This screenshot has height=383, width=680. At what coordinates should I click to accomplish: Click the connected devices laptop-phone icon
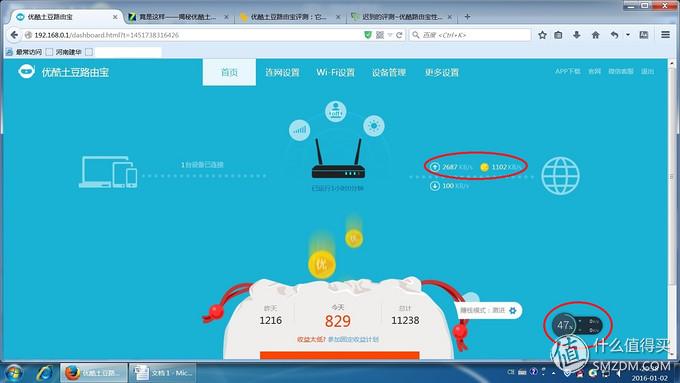tap(108, 172)
